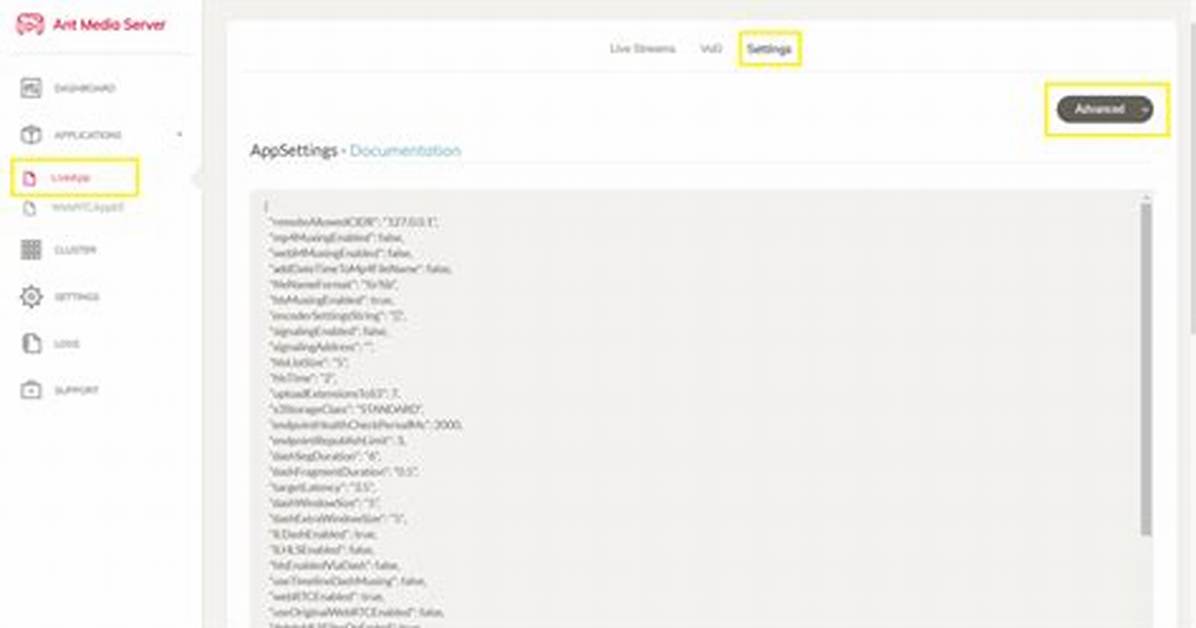
Task: Select WebRTCAppEE application in sidebar
Action: pyautogui.click(x=87, y=208)
